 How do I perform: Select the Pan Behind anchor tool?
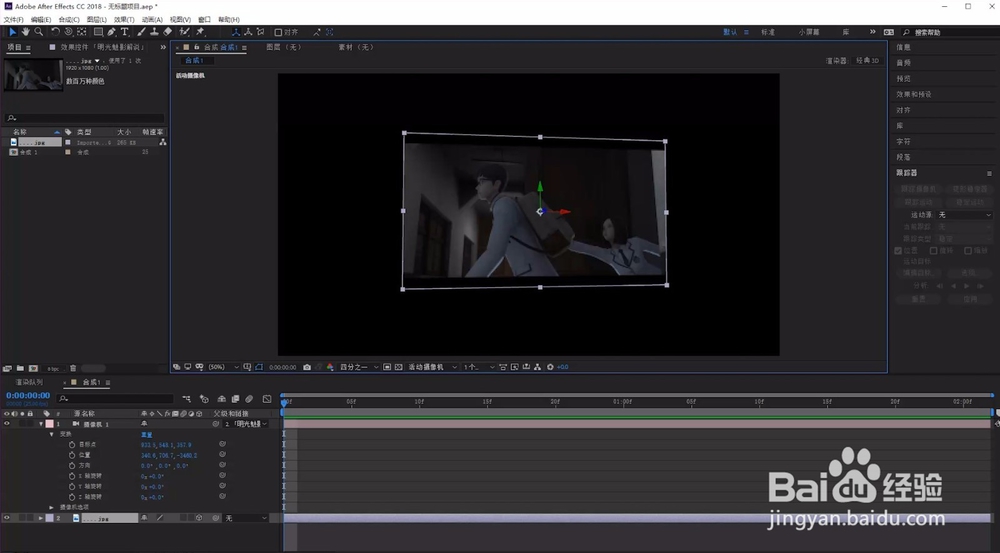(82, 31)
